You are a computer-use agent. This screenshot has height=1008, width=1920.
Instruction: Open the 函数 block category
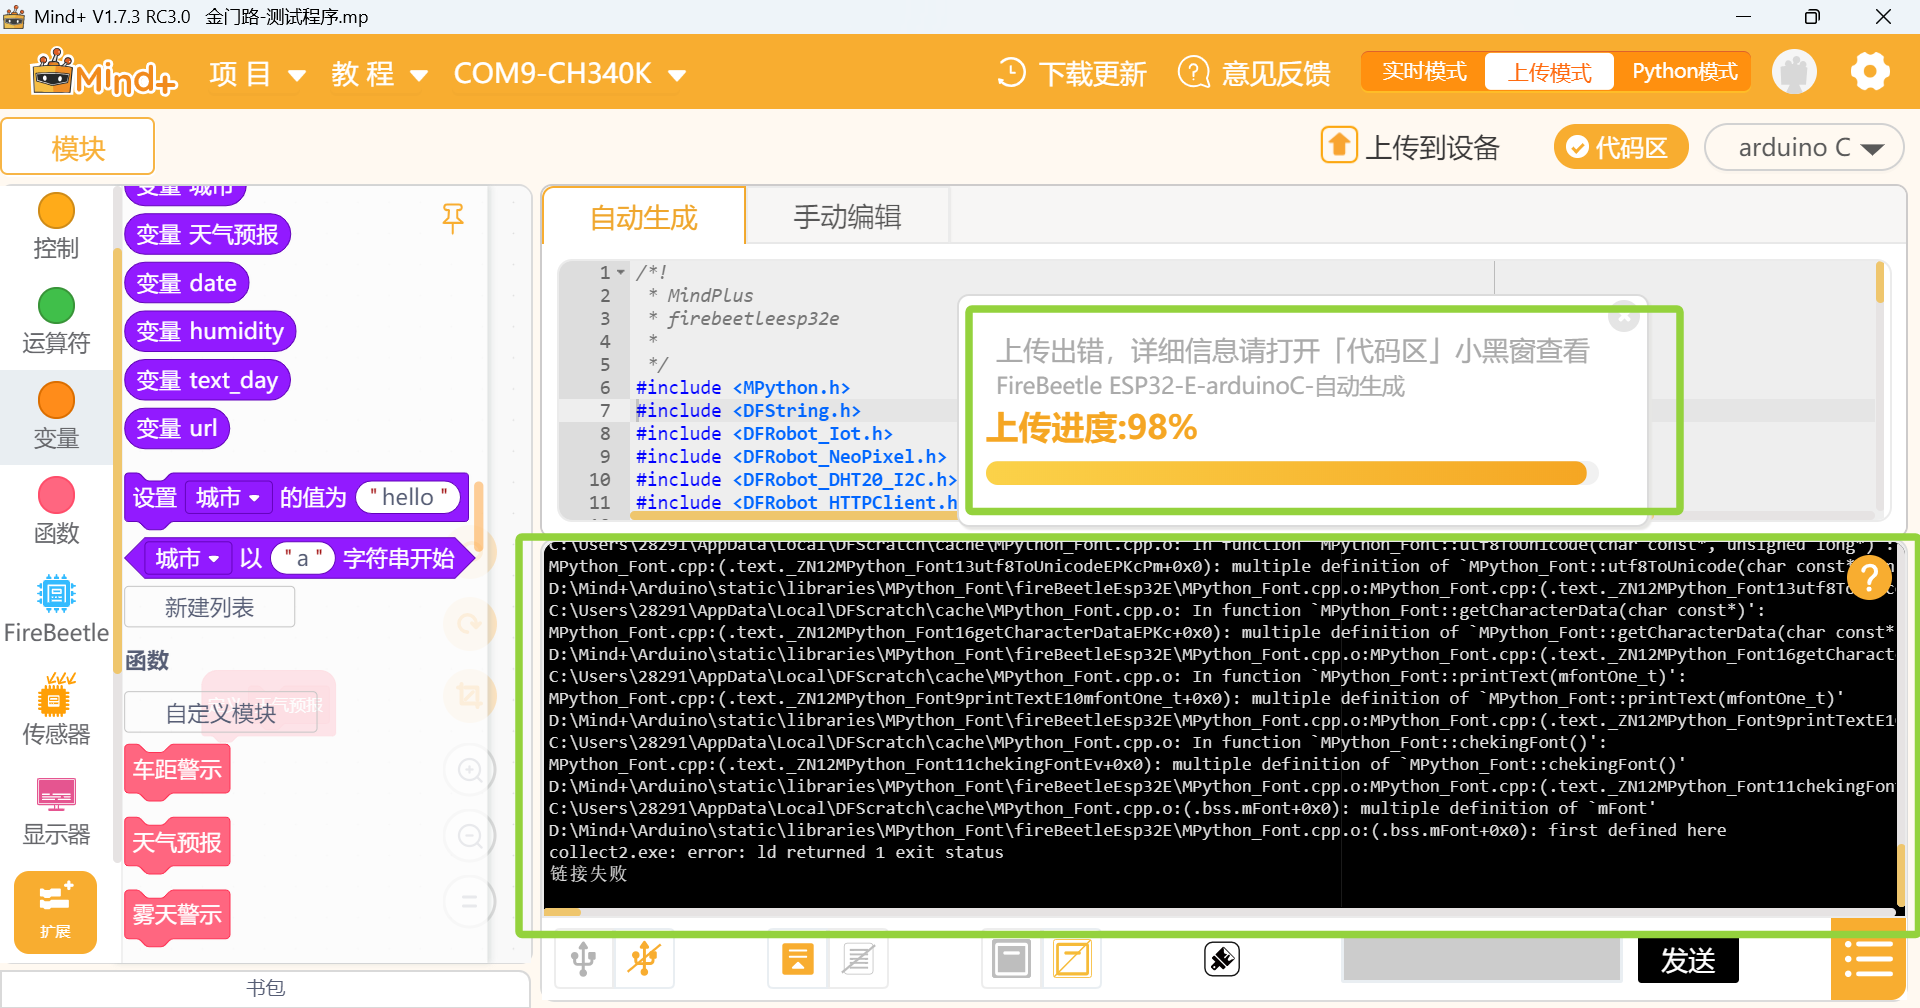coord(56,512)
